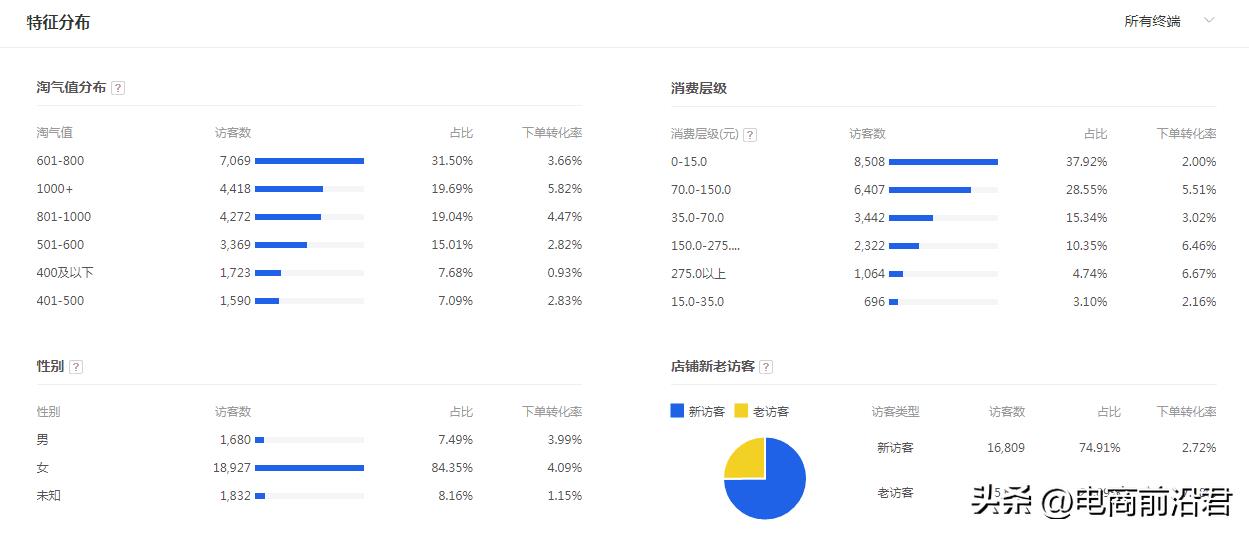Image resolution: width=1249 pixels, height=533 pixels.
Task: Select the 男 gender row label
Action: [x=42, y=440]
